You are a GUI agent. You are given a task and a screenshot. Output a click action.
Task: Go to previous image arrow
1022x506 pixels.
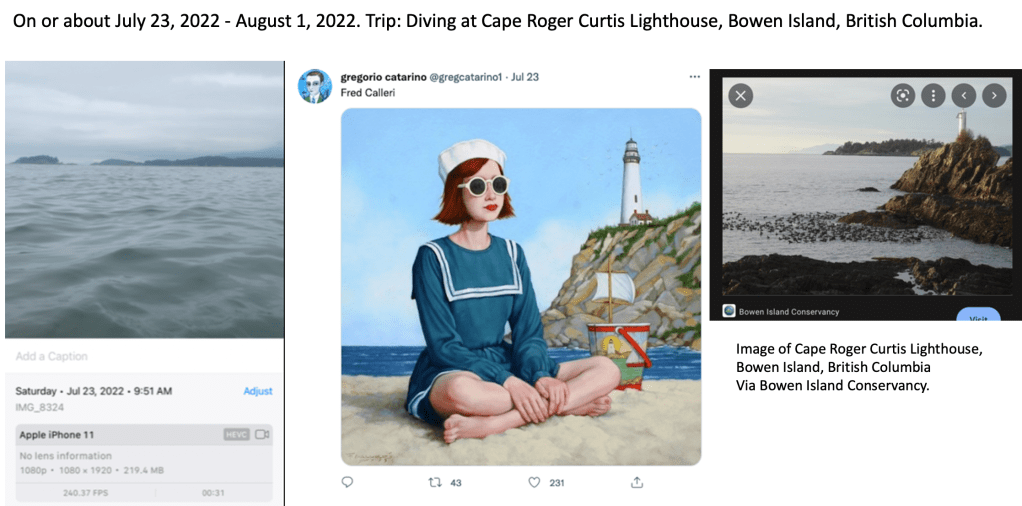963,96
